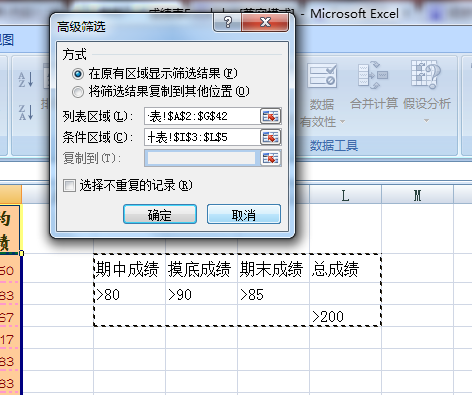Viewport: 472px width, 395px height.
Task: Click the cell containing 摸底成绩
Action: [202, 268]
